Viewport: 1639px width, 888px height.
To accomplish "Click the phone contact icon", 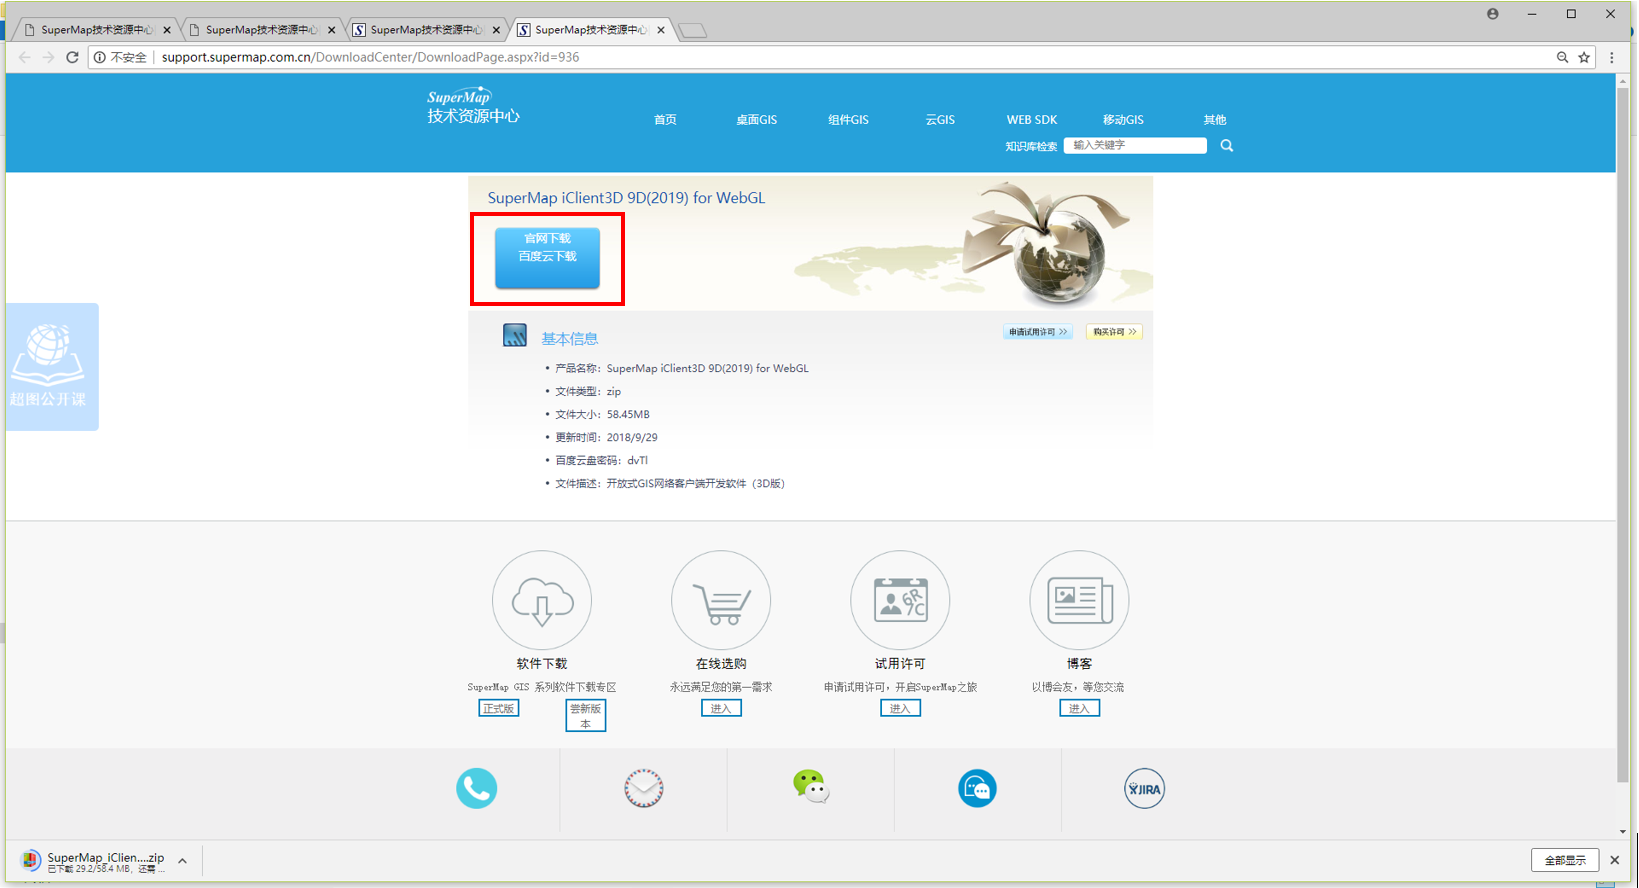I will 477,789.
